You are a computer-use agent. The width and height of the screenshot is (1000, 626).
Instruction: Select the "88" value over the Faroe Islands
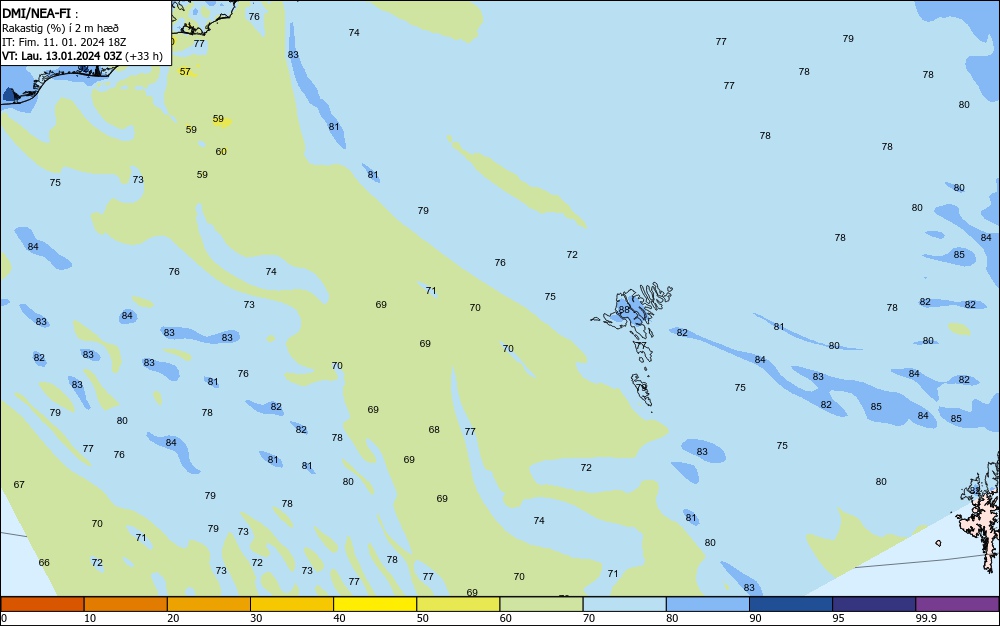coord(624,310)
